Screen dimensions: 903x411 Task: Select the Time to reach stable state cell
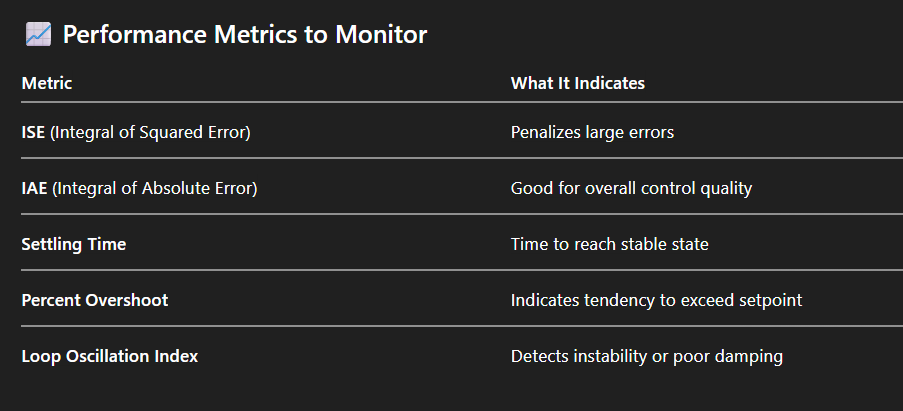(x=609, y=244)
